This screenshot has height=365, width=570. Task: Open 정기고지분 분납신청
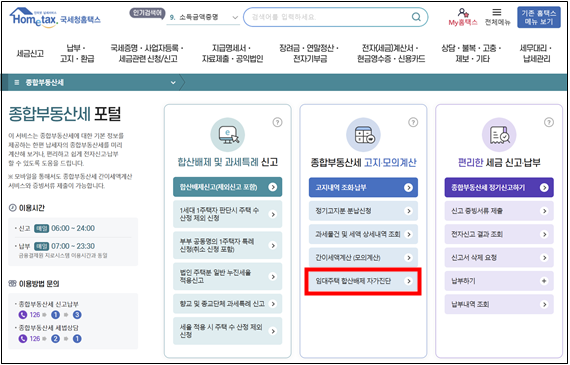click(363, 211)
